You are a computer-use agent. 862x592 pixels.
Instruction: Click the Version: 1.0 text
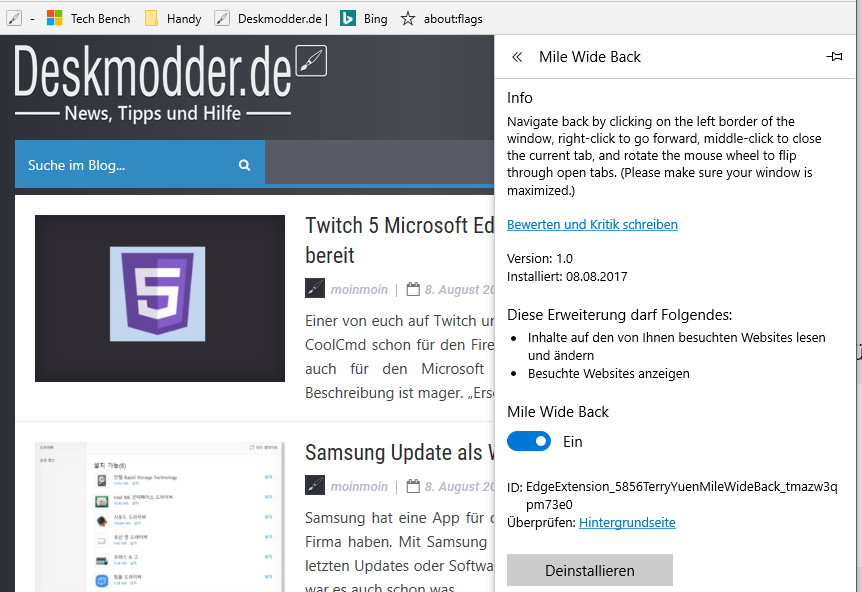click(539, 258)
